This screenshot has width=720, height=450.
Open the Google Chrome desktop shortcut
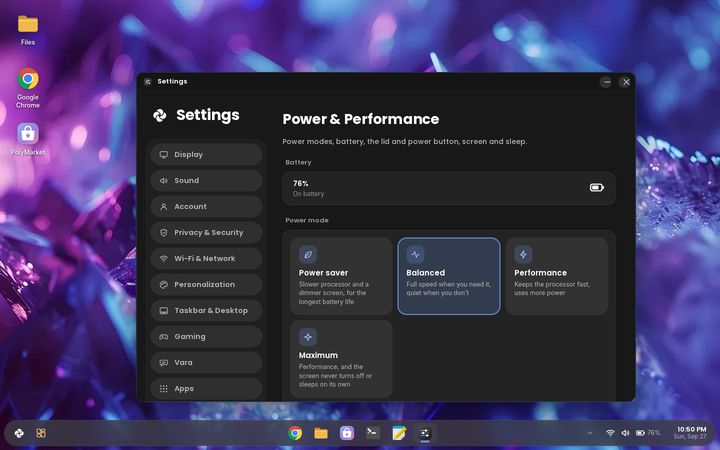(28, 89)
